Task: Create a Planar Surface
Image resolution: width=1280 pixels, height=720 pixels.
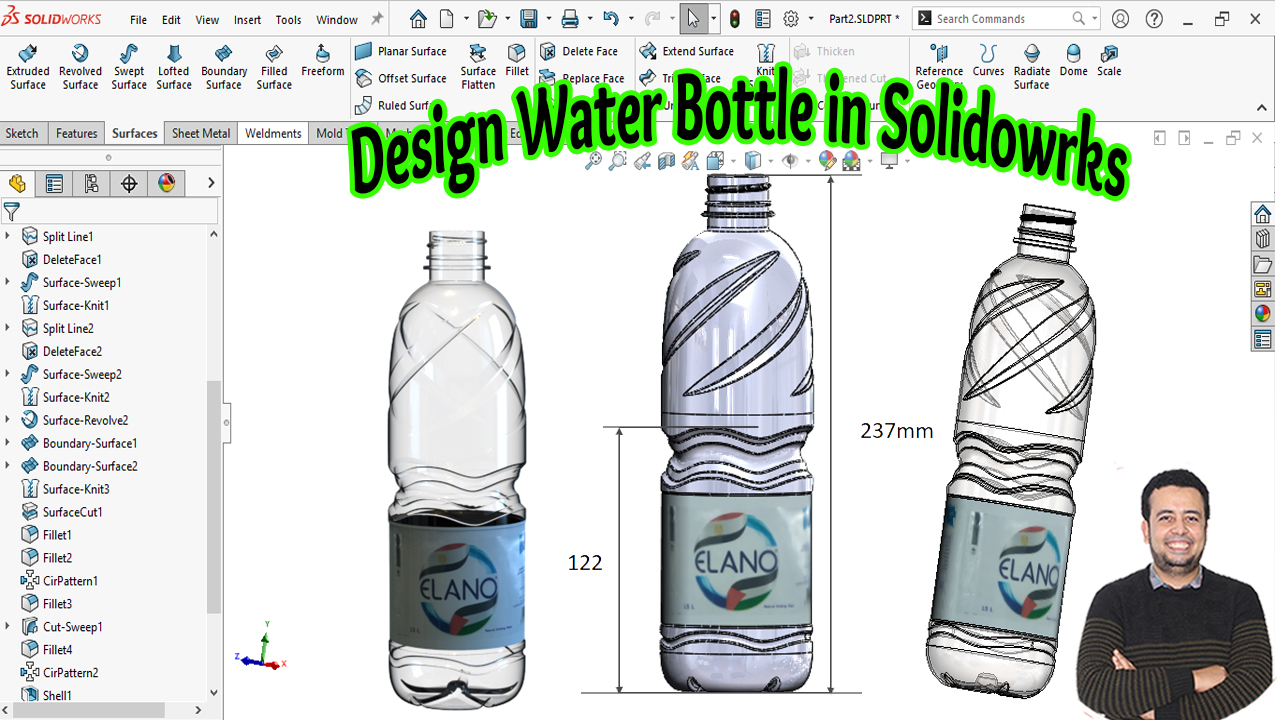Action: click(401, 51)
